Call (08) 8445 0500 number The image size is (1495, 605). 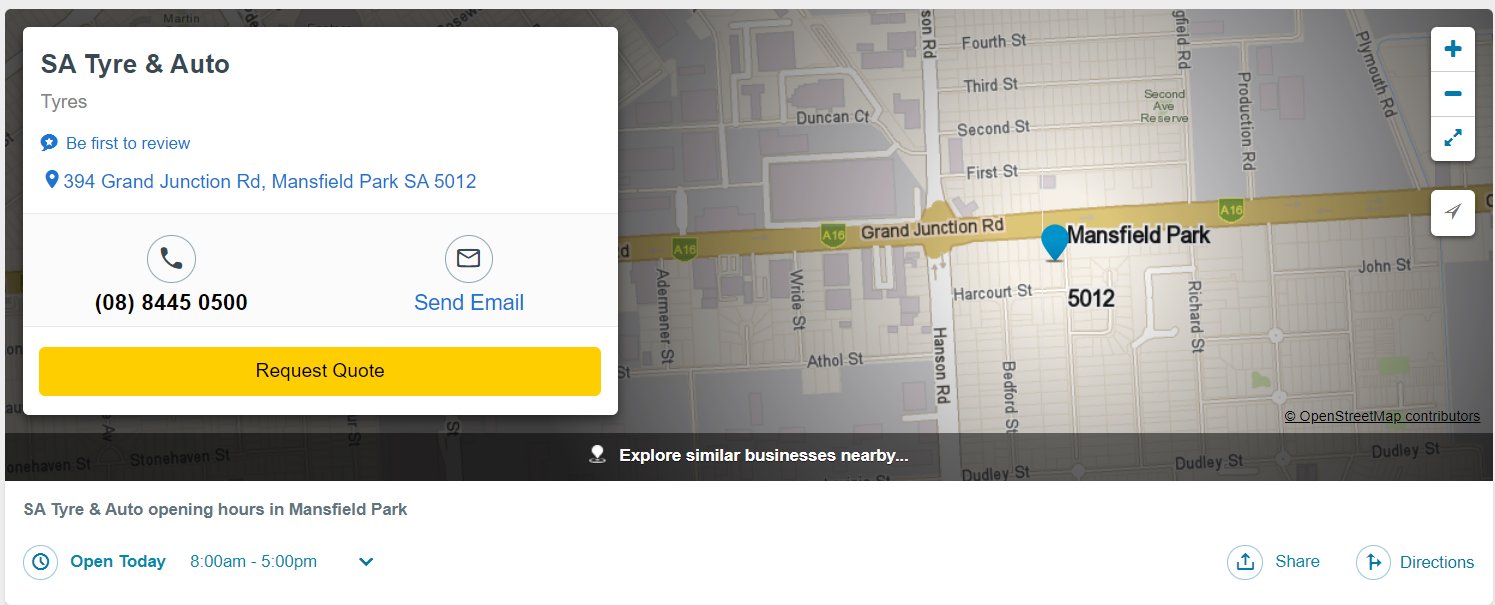click(171, 303)
